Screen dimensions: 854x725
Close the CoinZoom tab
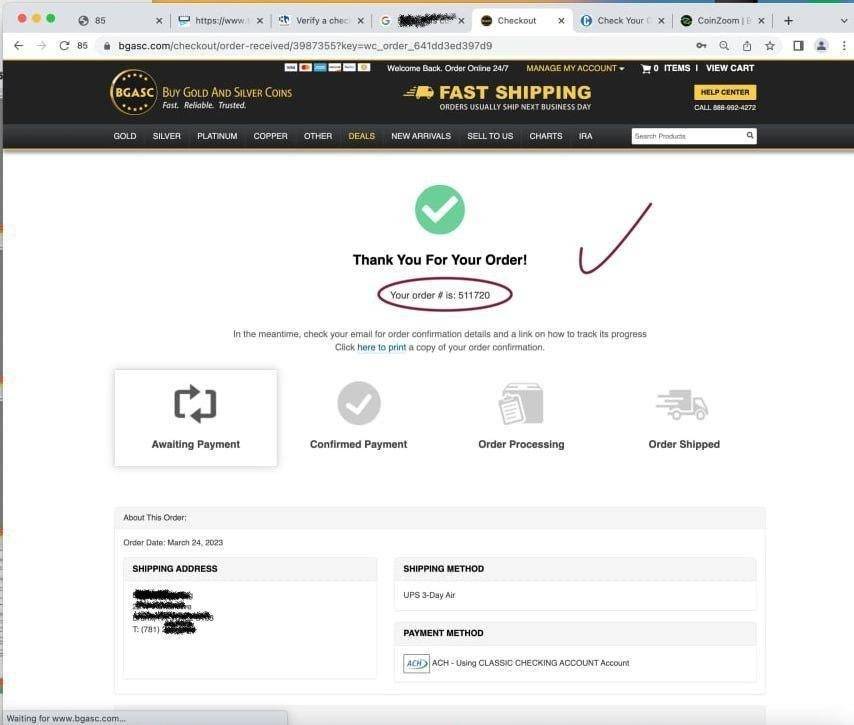[761, 21]
